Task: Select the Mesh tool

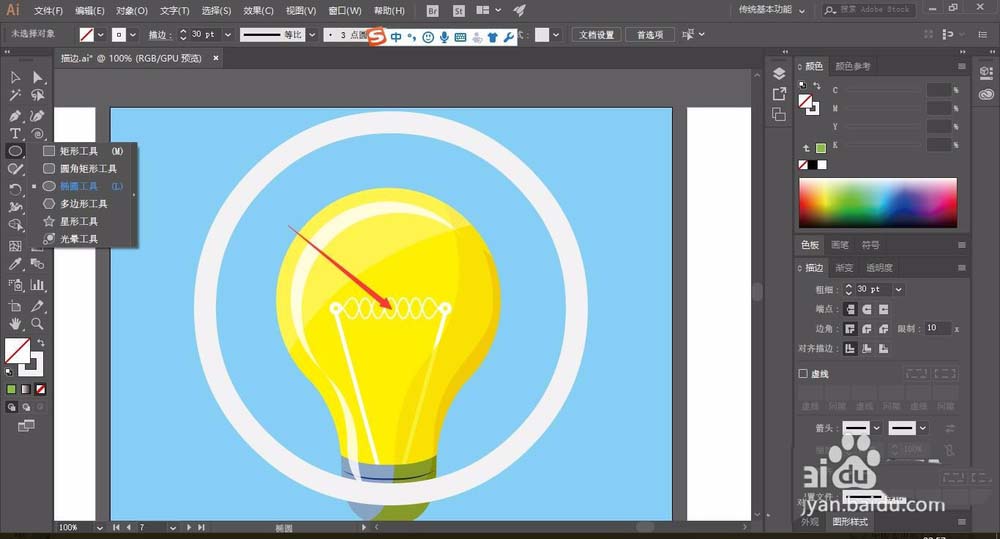Action: pyautogui.click(x=15, y=246)
